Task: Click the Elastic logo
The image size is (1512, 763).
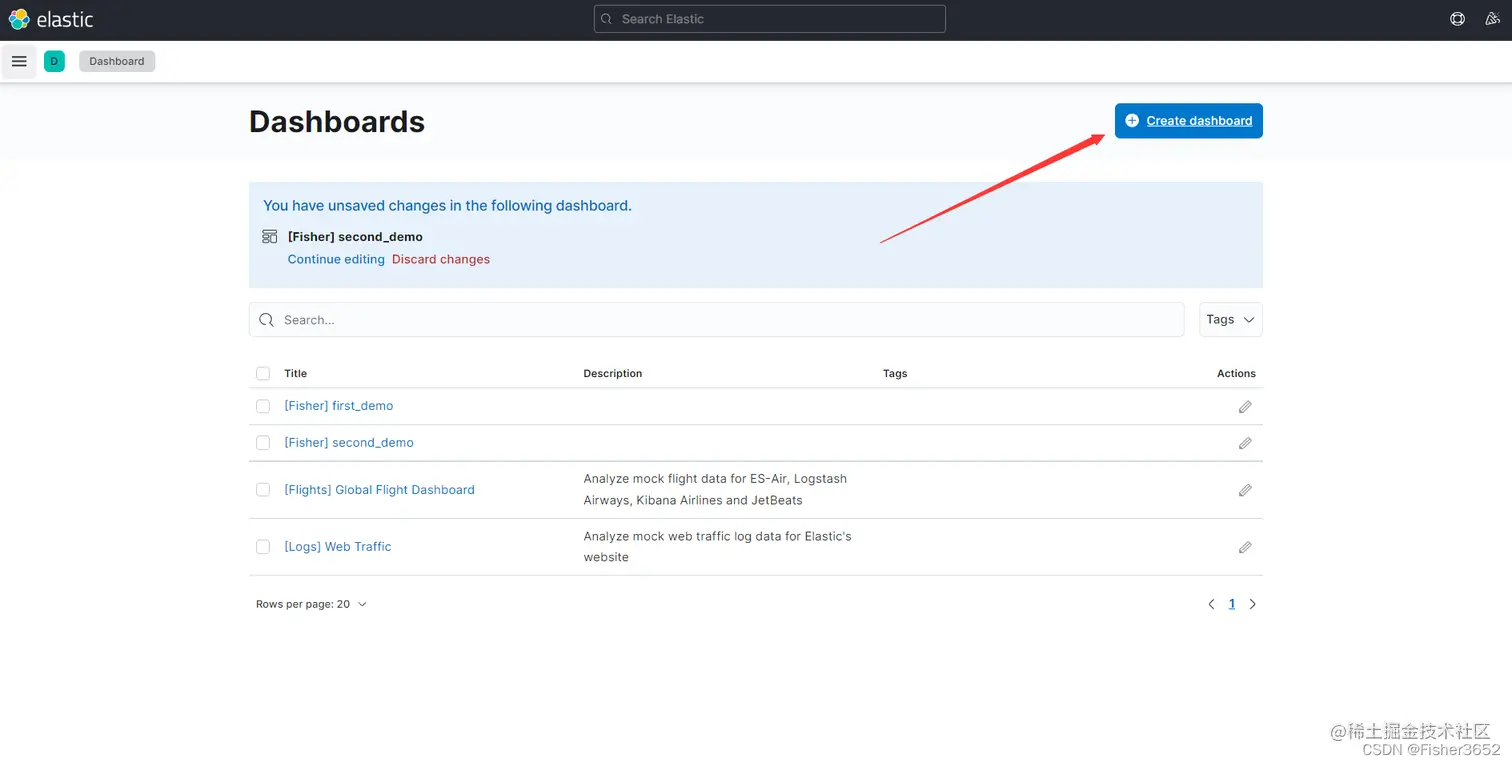Action: coord(51,19)
